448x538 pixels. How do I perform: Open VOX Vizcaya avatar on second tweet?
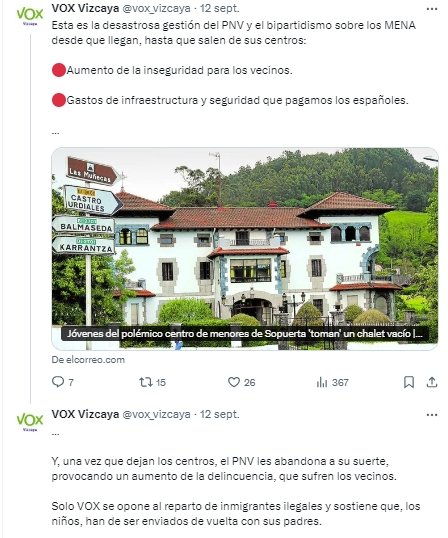pyautogui.click(x=30, y=421)
